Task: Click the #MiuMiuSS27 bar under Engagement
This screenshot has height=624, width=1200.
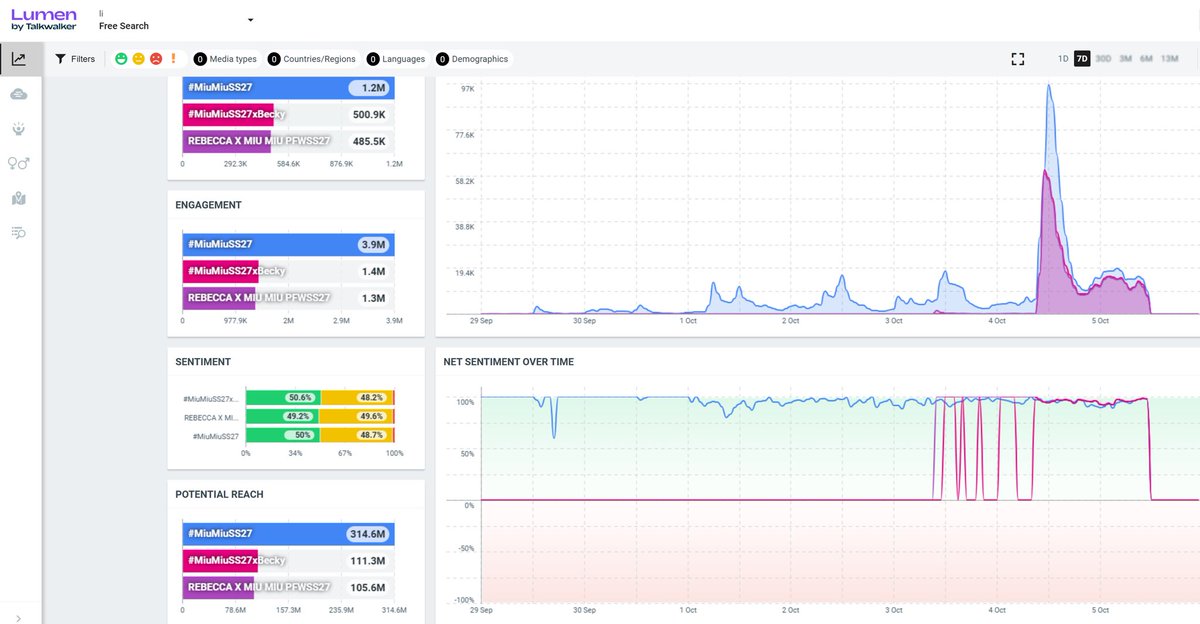Action: tap(288, 244)
